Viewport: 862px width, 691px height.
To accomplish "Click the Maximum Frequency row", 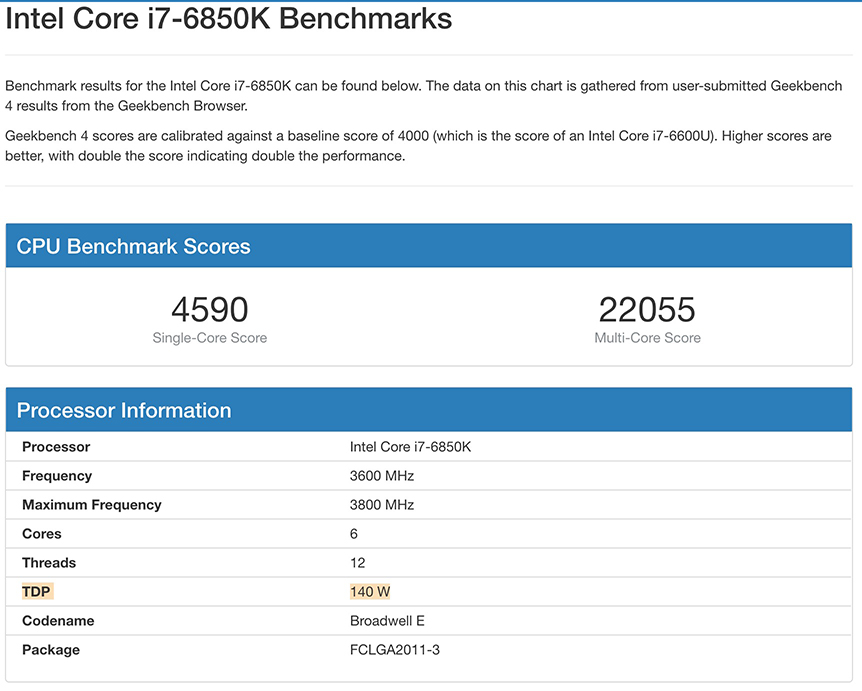I will [91, 504].
